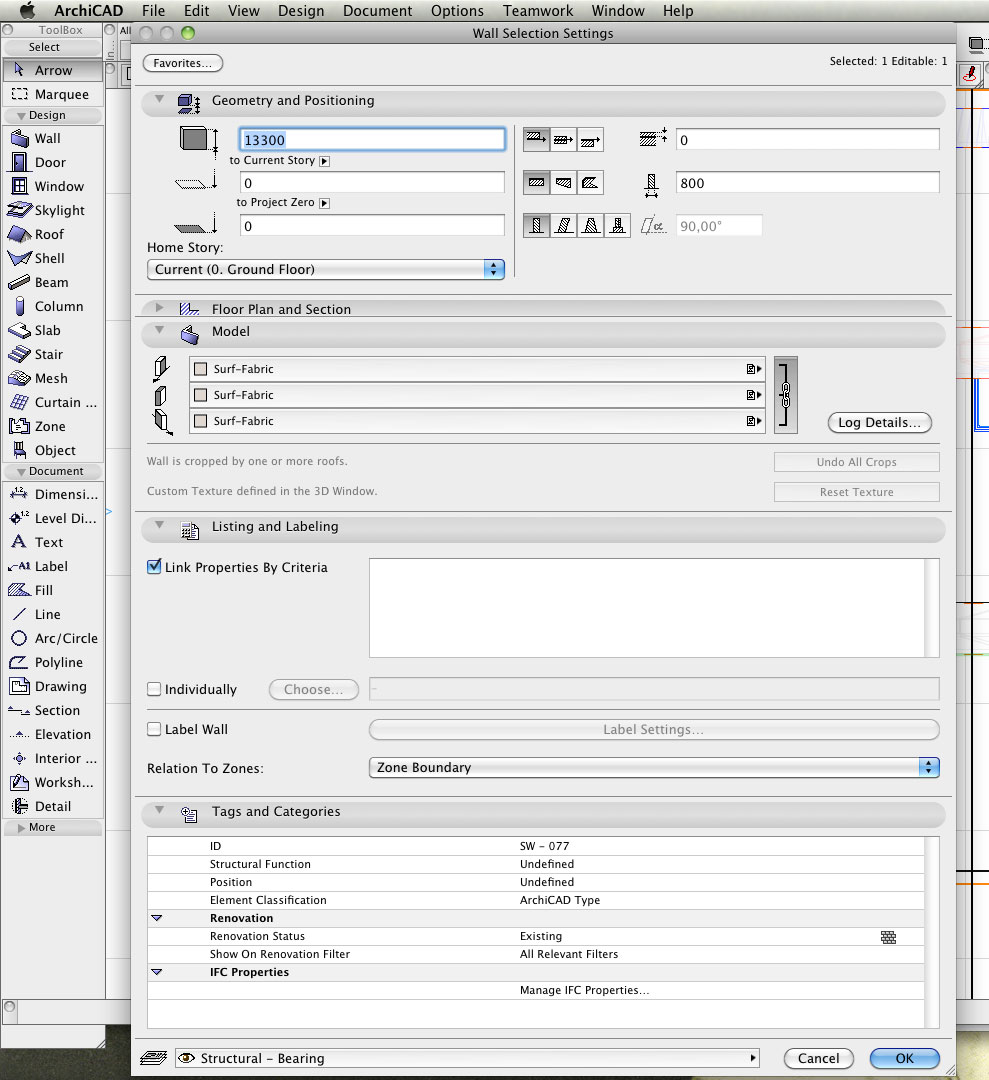Expand the Floor Plan and Section panel
The width and height of the screenshot is (989, 1080).
point(160,309)
